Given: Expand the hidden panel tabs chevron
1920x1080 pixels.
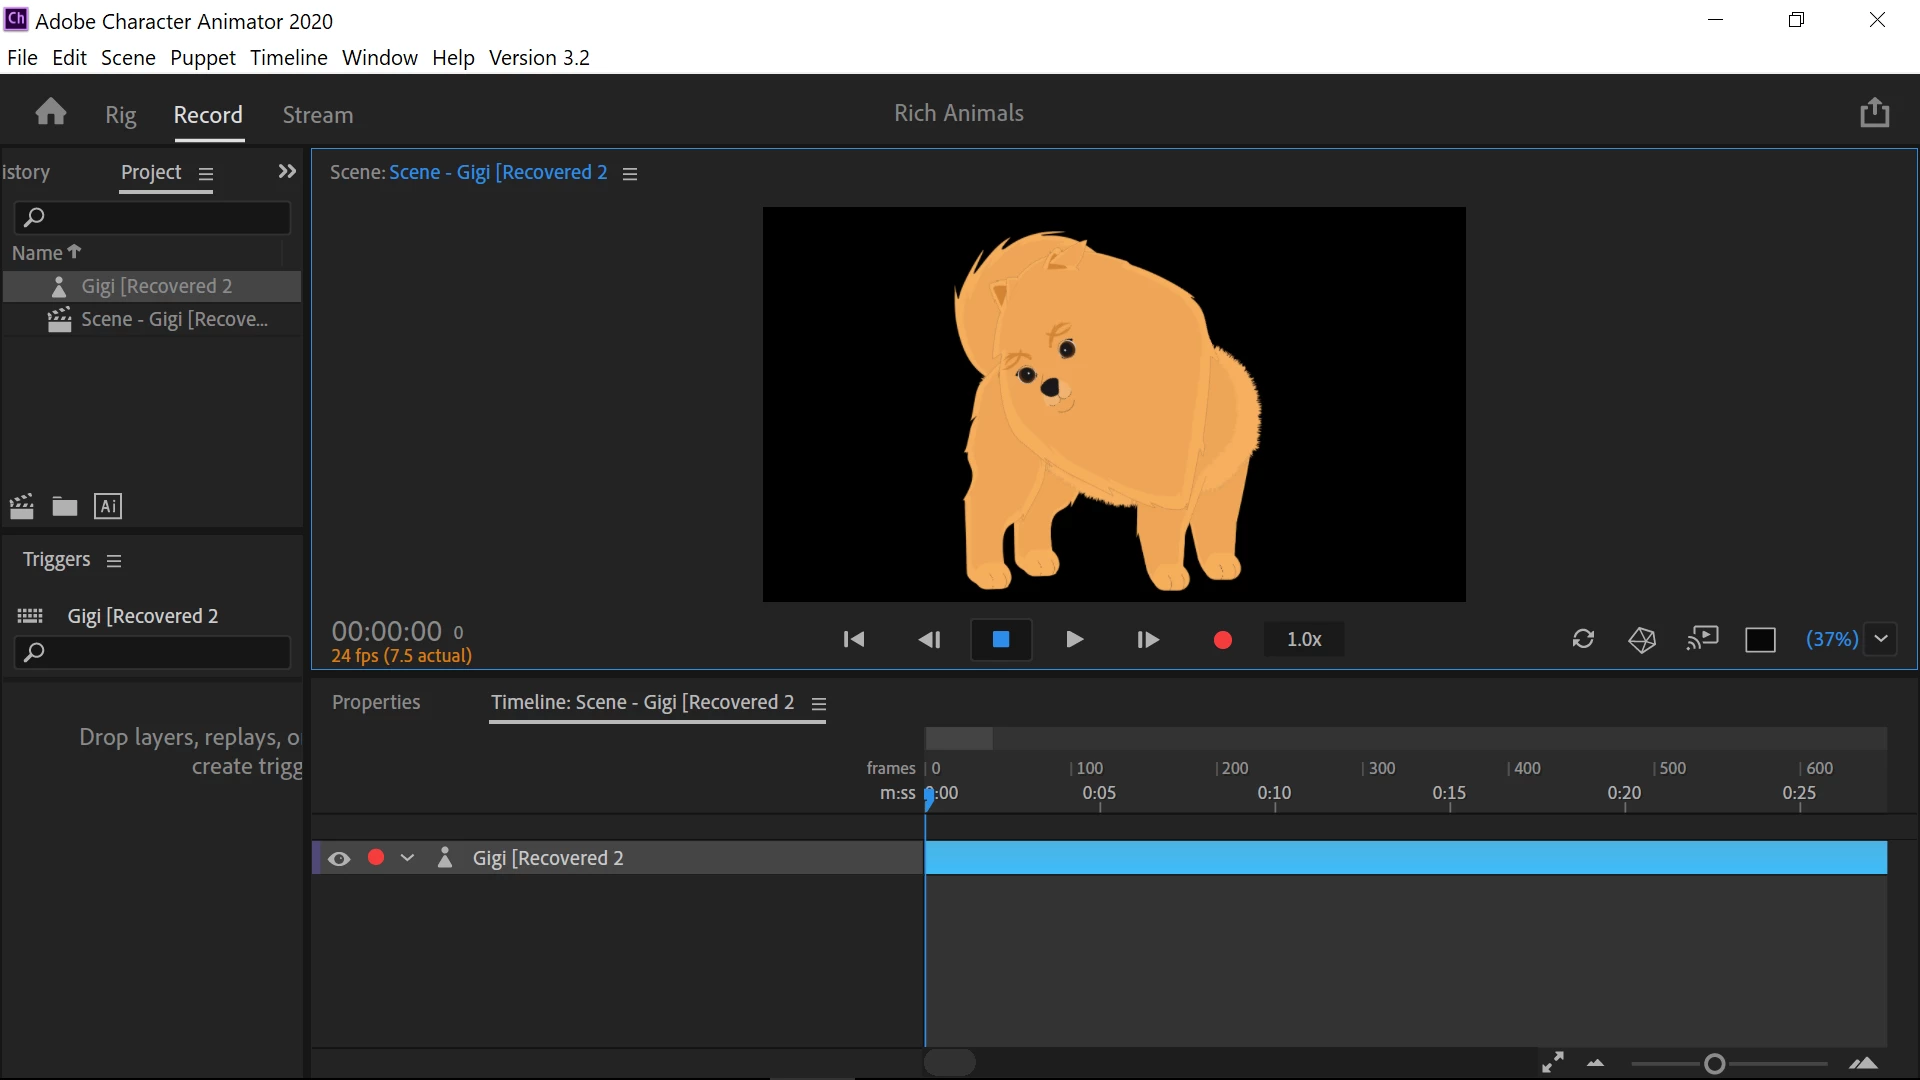Looking at the screenshot, I should [x=287, y=172].
